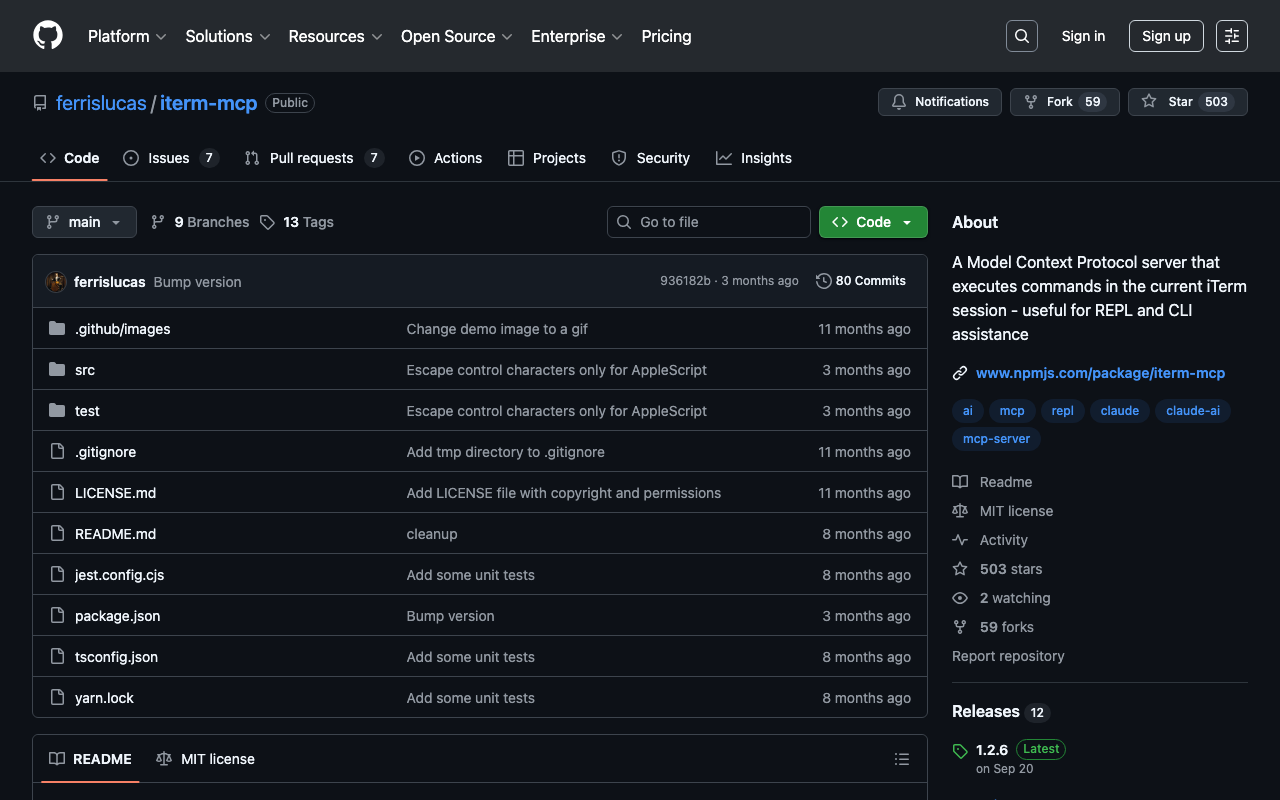Click the Sign up button

pyautogui.click(x=1165, y=36)
